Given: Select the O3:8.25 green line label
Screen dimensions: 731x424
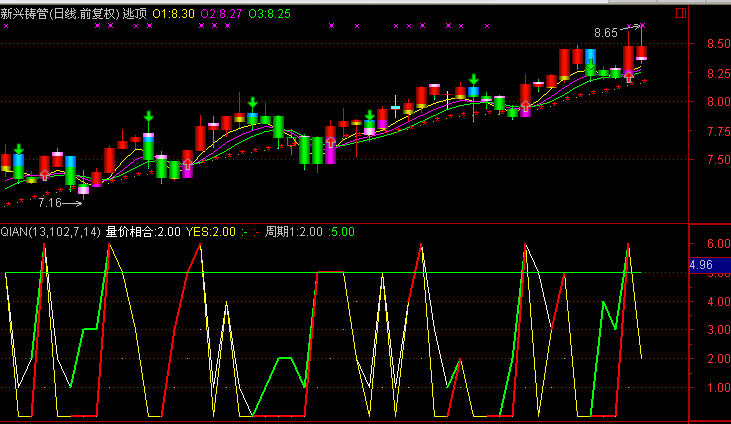Looking at the screenshot, I should click(270, 13).
